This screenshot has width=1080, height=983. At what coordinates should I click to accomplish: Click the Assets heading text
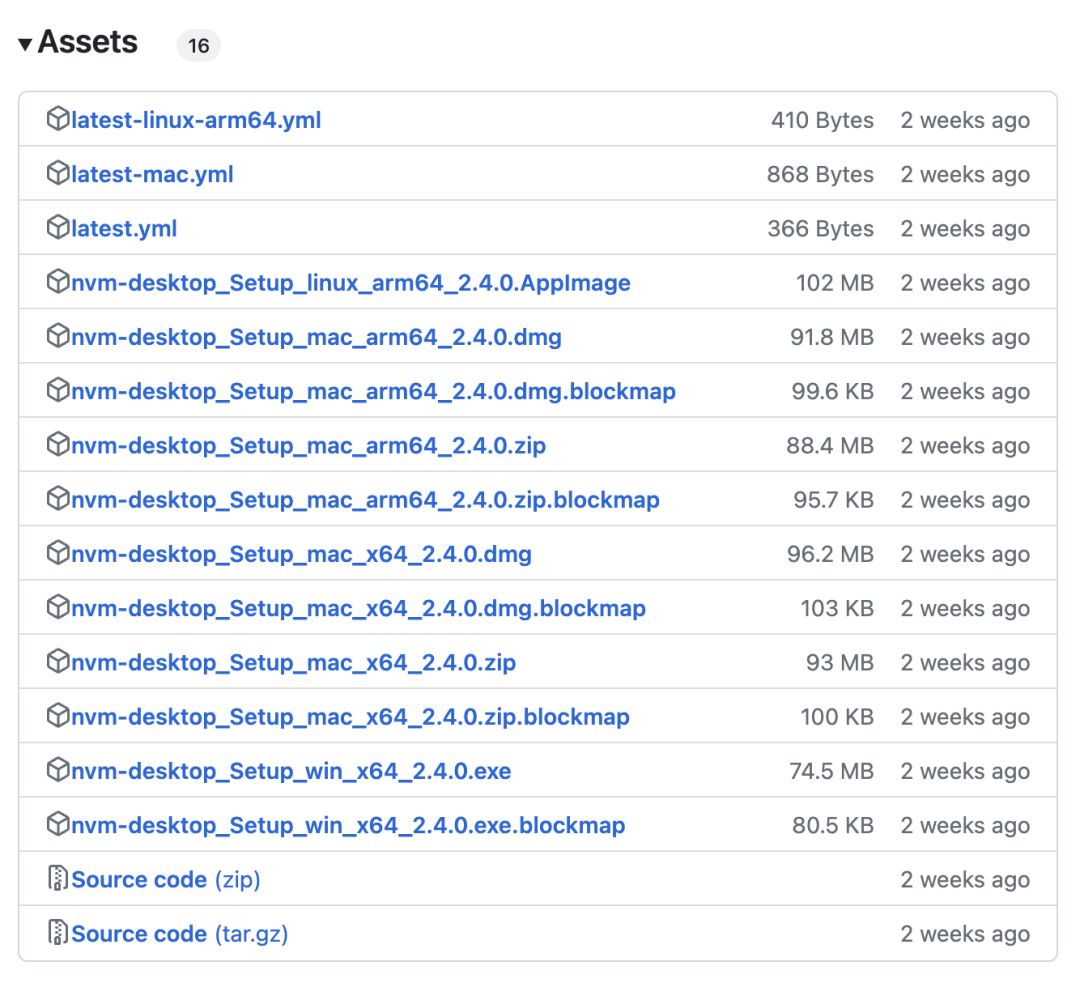pos(88,43)
